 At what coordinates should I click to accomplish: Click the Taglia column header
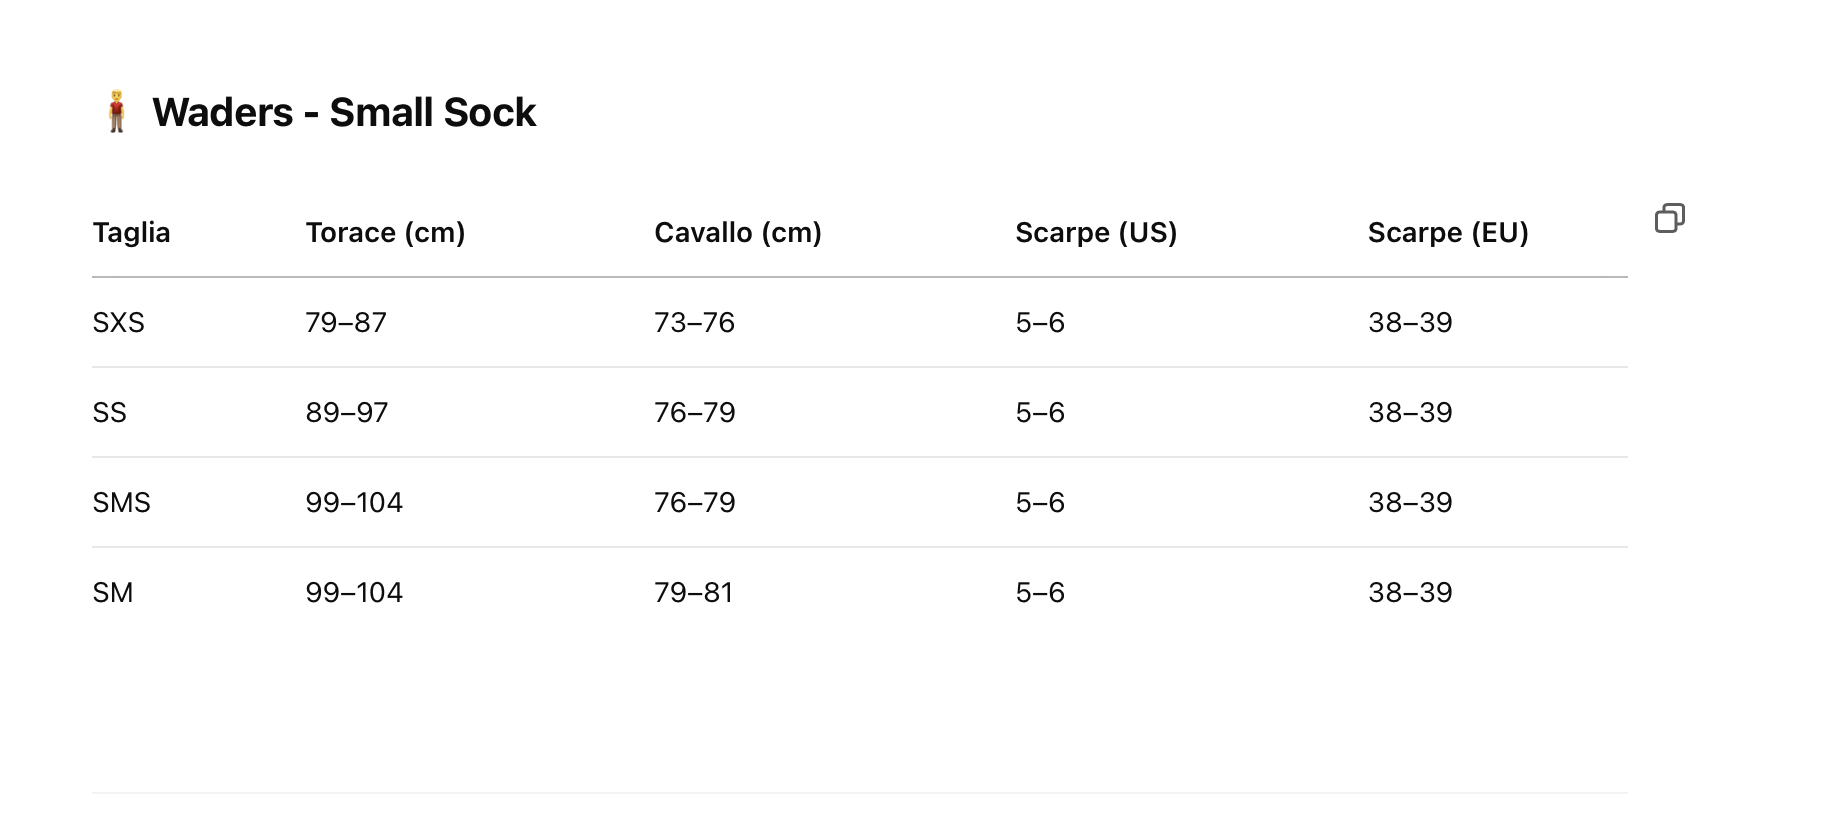[131, 233]
